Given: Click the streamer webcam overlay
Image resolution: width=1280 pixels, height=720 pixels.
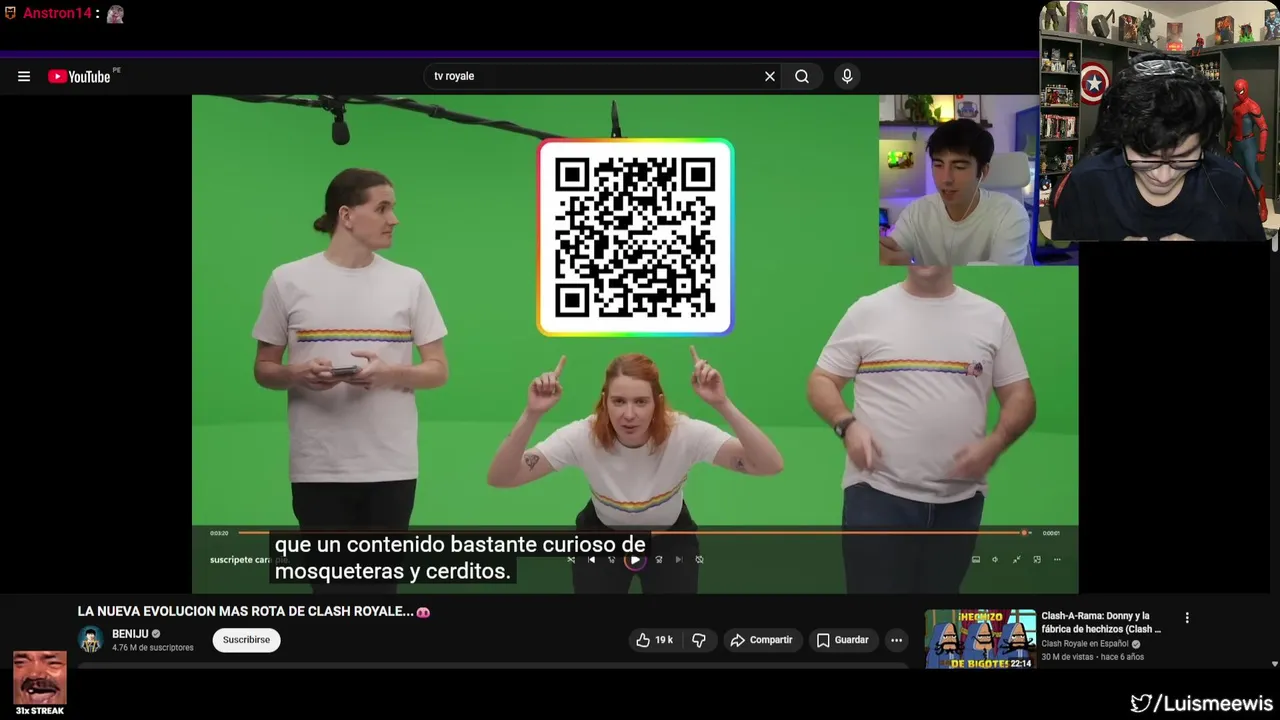Looking at the screenshot, I should (x=1158, y=121).
